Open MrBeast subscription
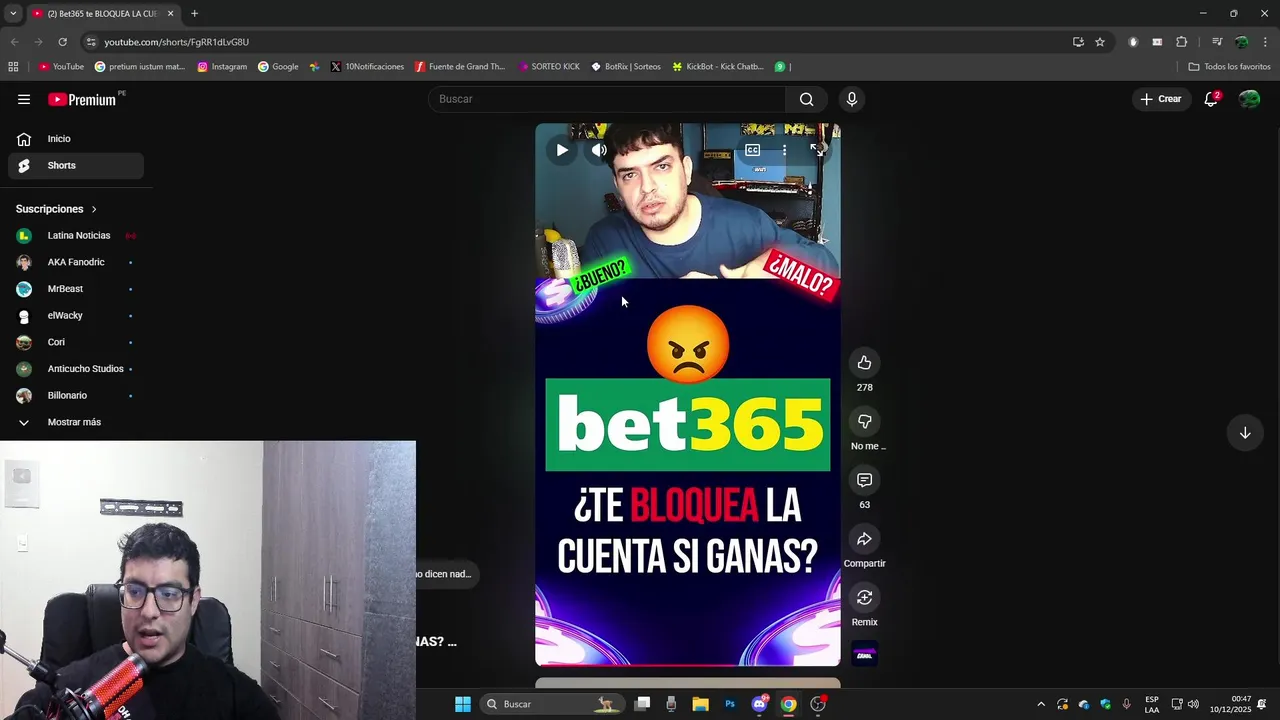This screenshot has height=720, width=1280. point(76,289)
